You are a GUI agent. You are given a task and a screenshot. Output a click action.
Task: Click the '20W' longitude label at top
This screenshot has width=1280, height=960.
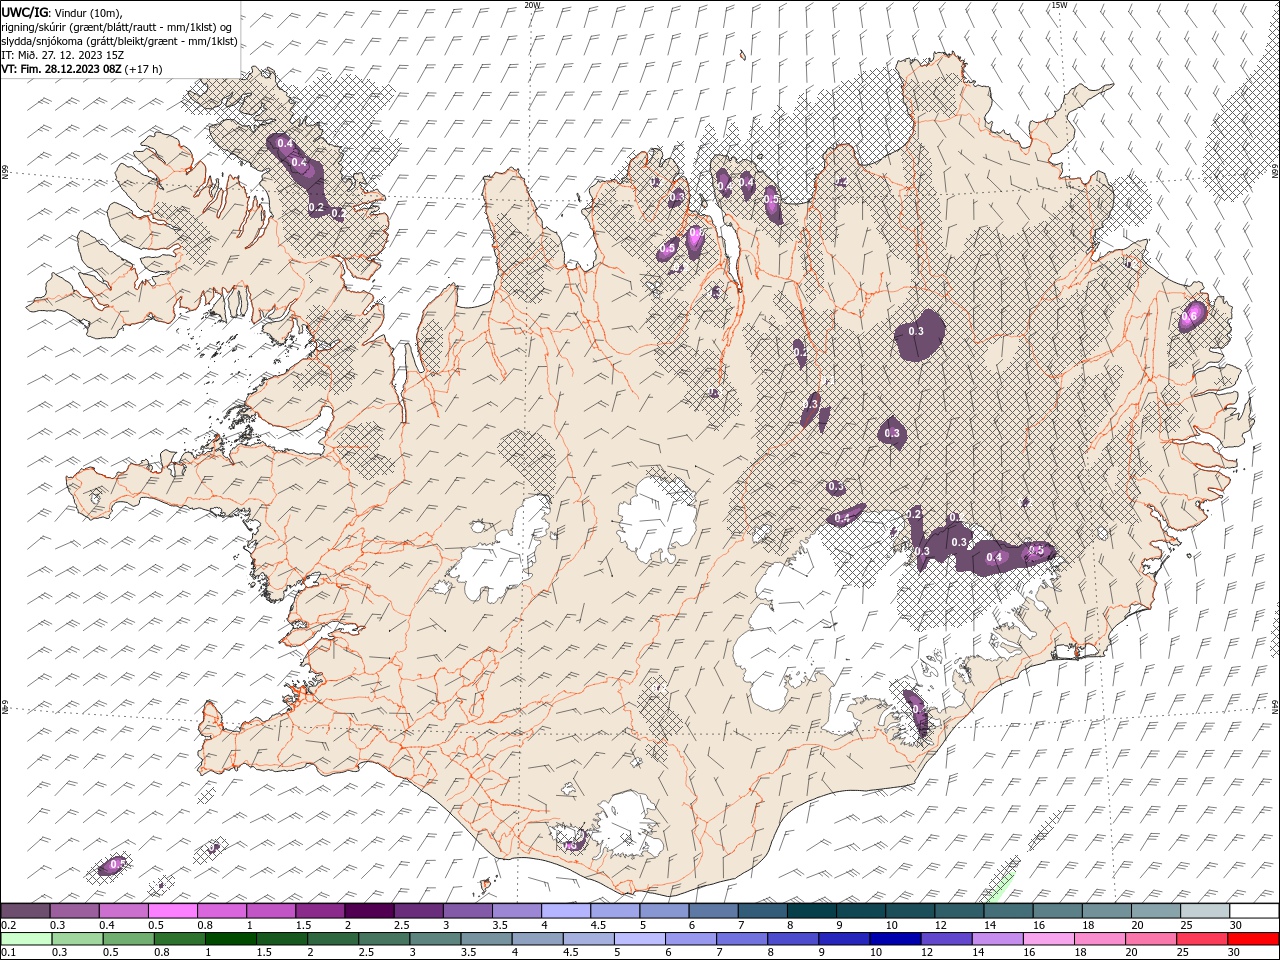pos(532,4)
